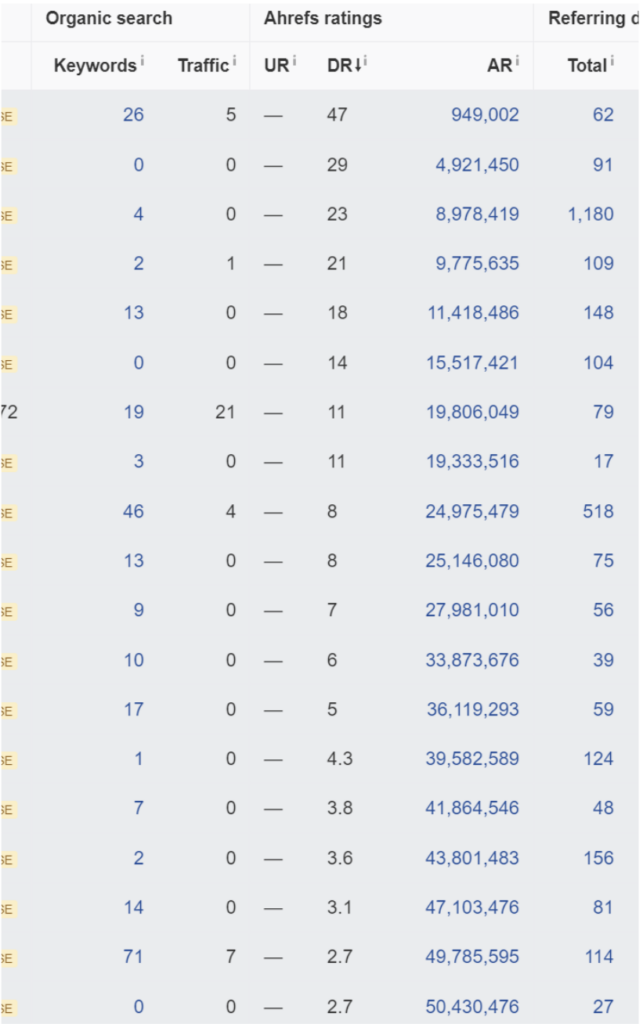Sort the table by Traffic header
643x1024 pixels.
tap(203, 66)
